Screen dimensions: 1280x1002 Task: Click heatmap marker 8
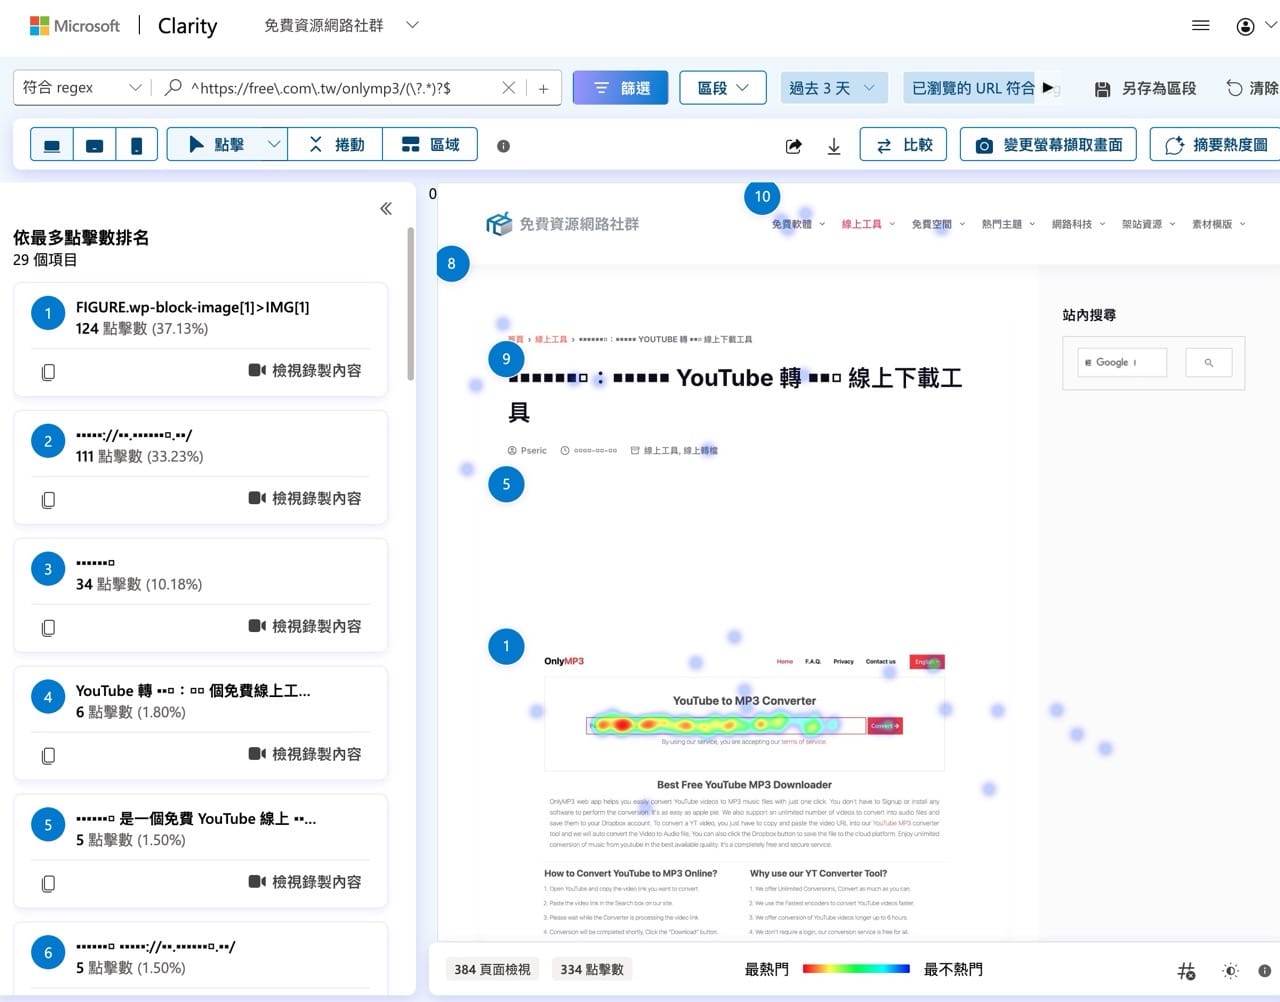tap(451, 264)
